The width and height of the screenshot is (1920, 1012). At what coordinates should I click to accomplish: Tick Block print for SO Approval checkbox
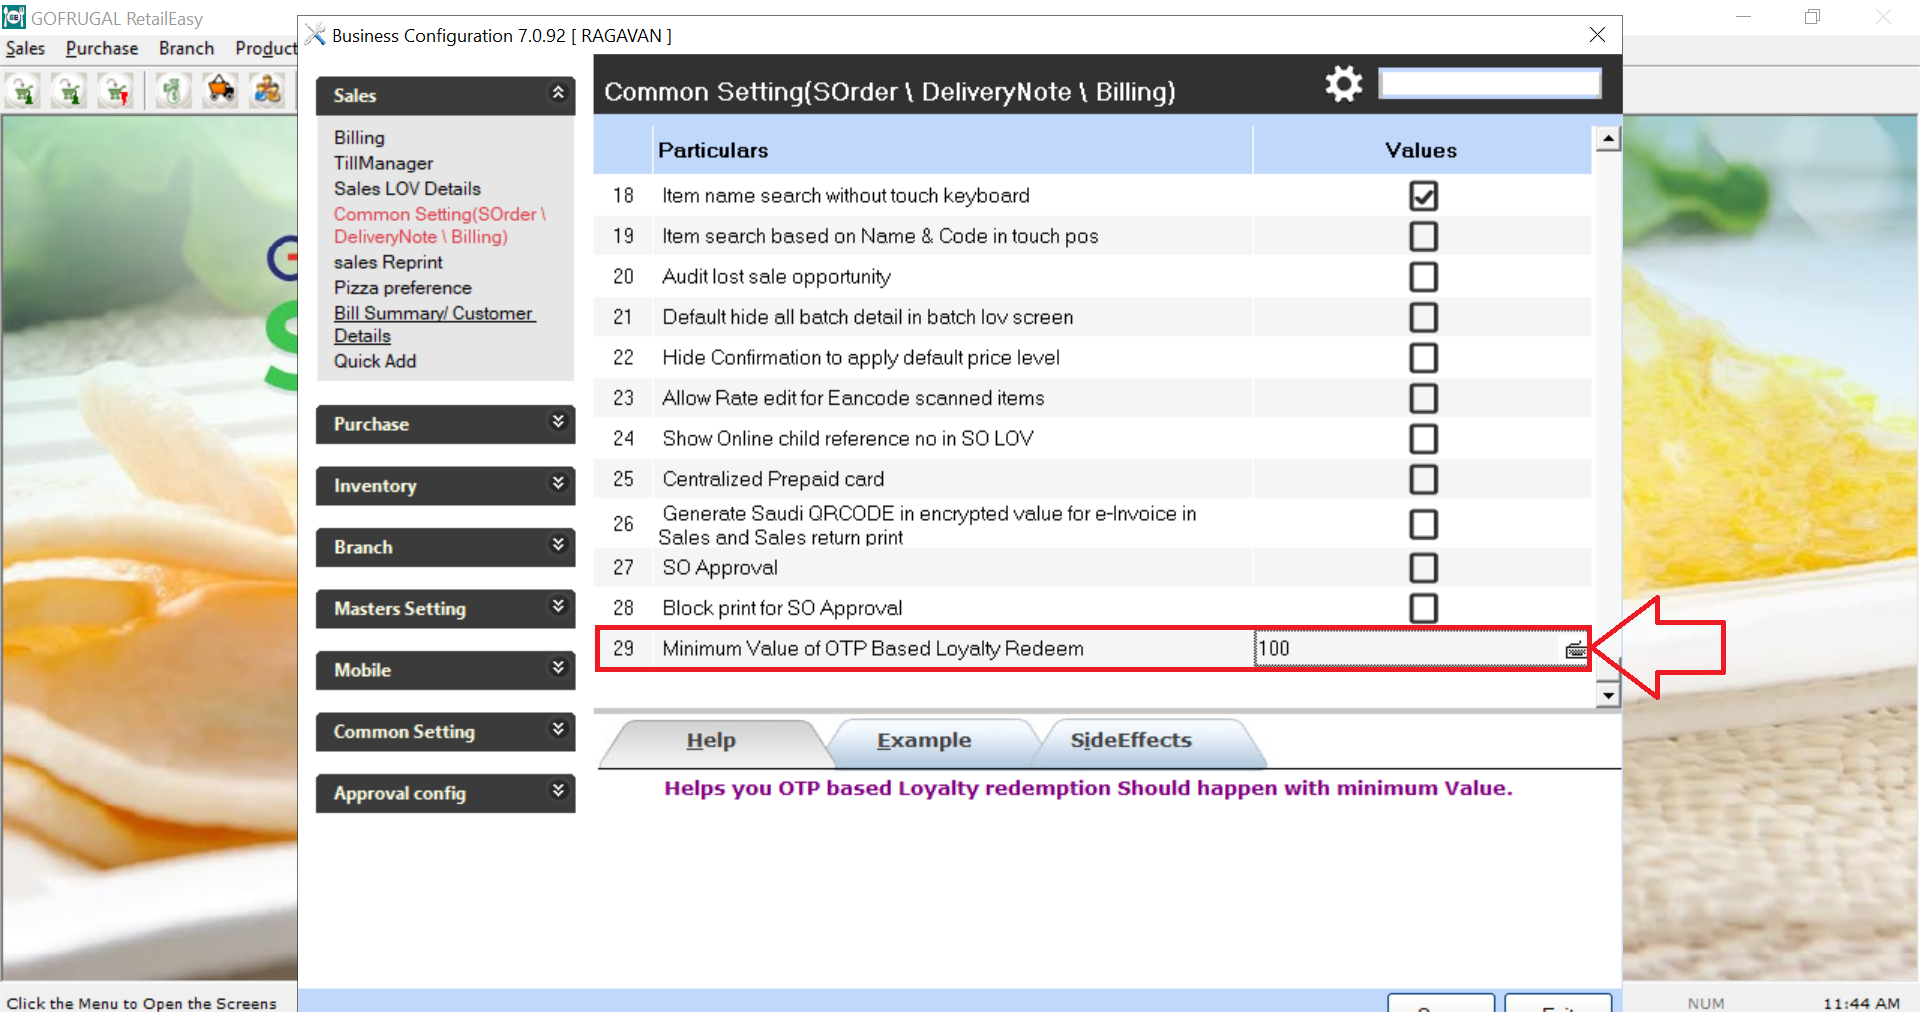tap(1423, 608)
